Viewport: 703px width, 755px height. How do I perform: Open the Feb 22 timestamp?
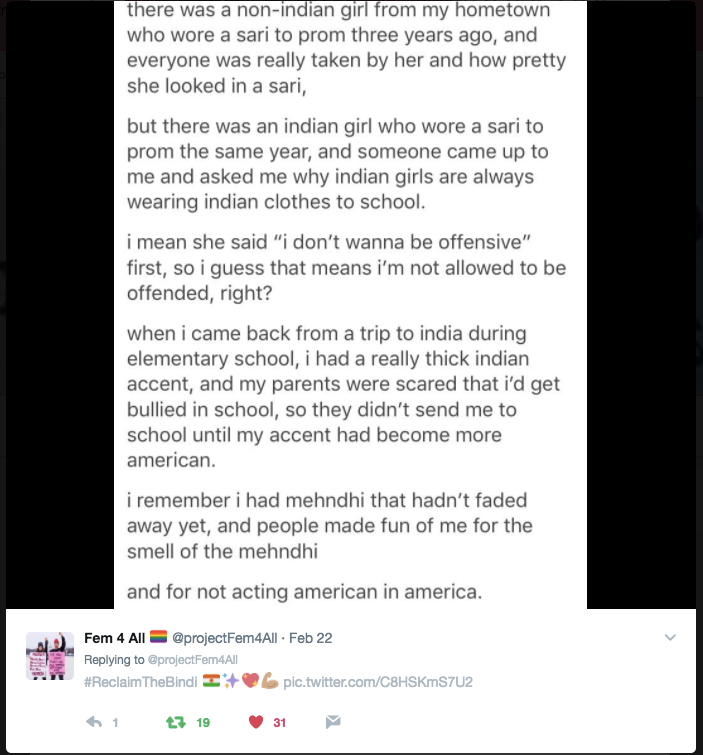[x=311, y=638]
